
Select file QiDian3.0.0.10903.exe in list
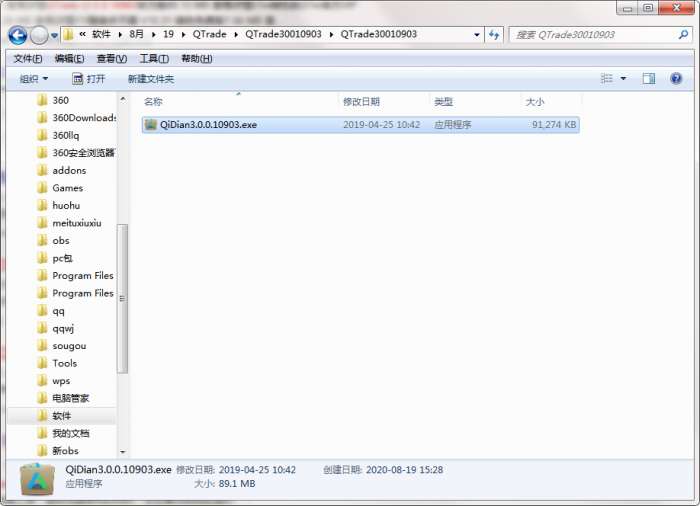[361, 125]
